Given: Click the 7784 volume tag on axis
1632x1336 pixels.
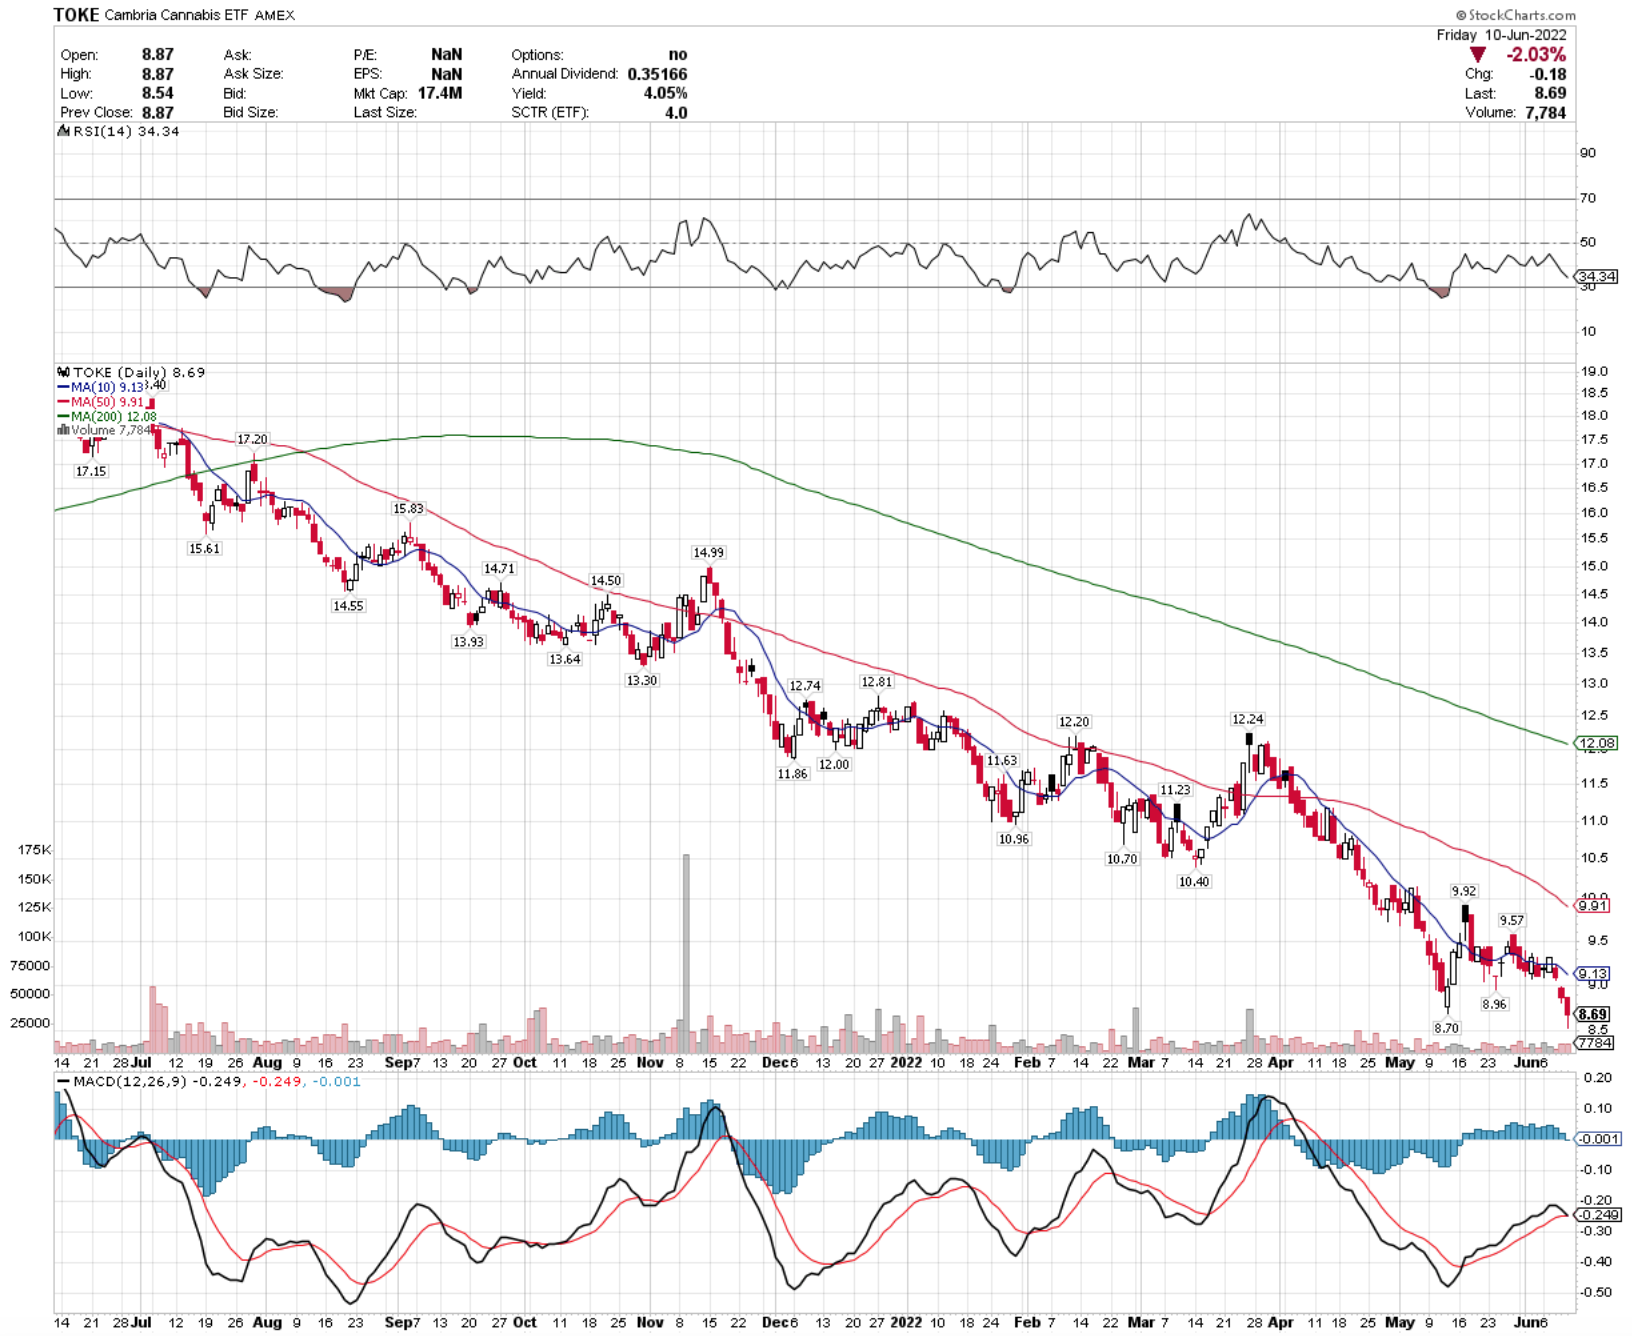Looking at the screenshot, I should 1595,1042.
